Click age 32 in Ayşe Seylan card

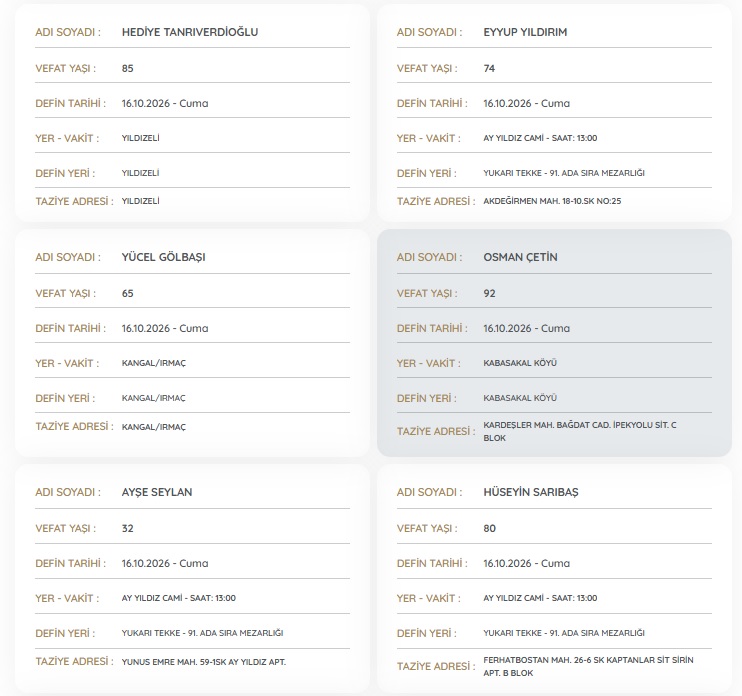click(127, 529)
